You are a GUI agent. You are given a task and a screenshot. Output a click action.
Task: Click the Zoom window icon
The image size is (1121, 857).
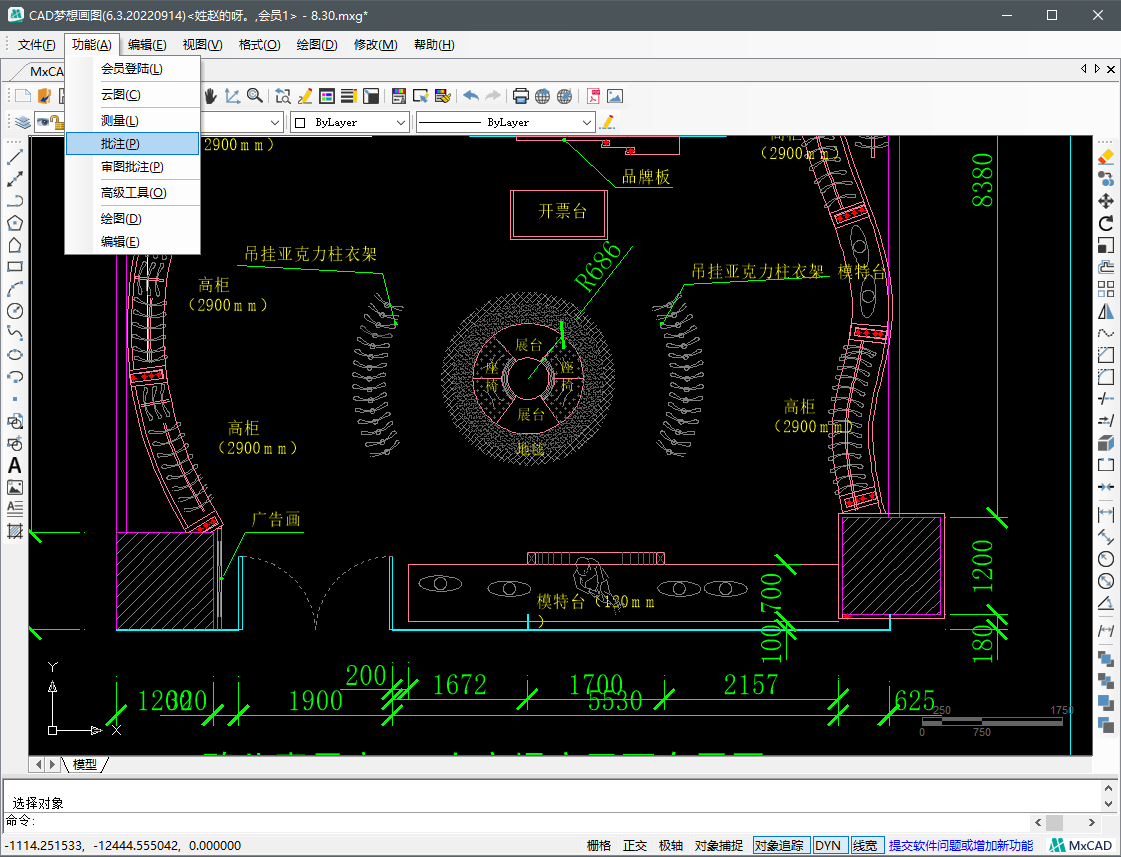(282, 96)
